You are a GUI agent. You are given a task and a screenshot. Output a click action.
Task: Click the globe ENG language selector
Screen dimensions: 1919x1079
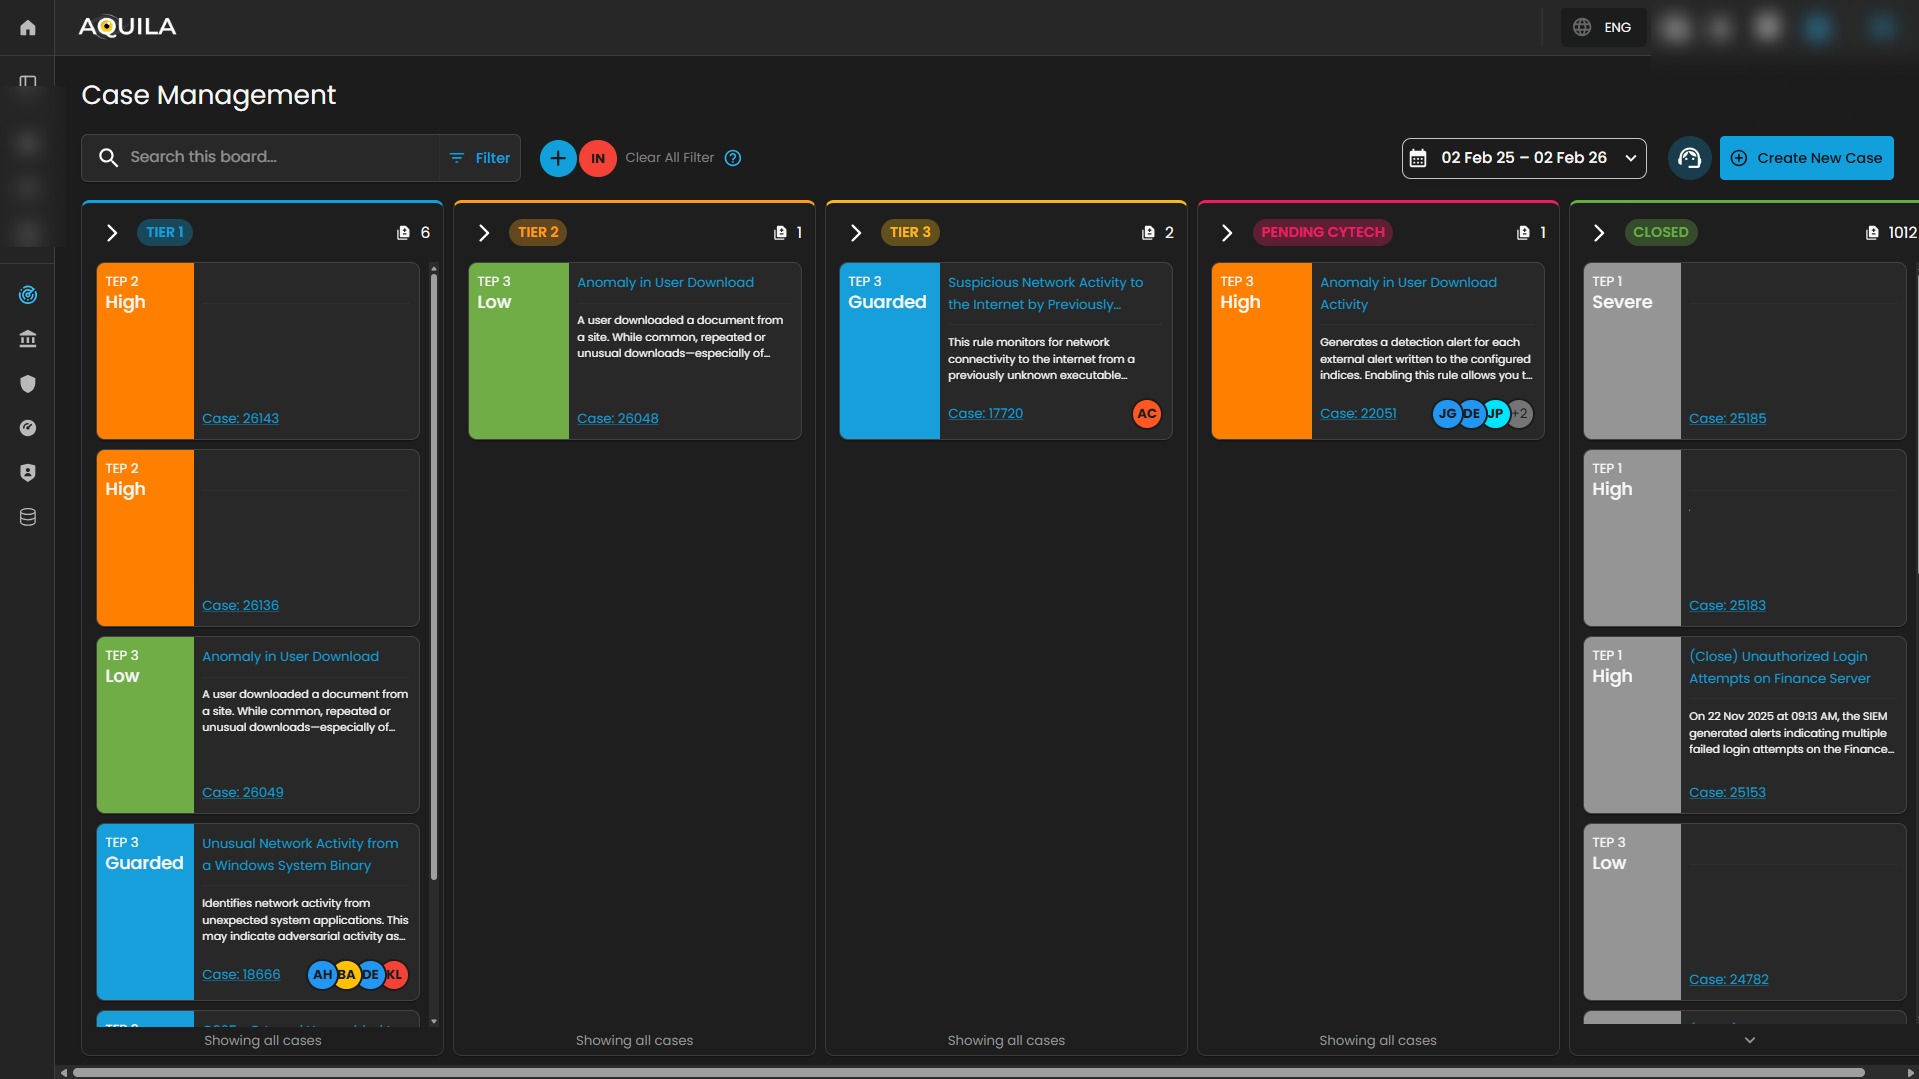[x=1603, y=28]
